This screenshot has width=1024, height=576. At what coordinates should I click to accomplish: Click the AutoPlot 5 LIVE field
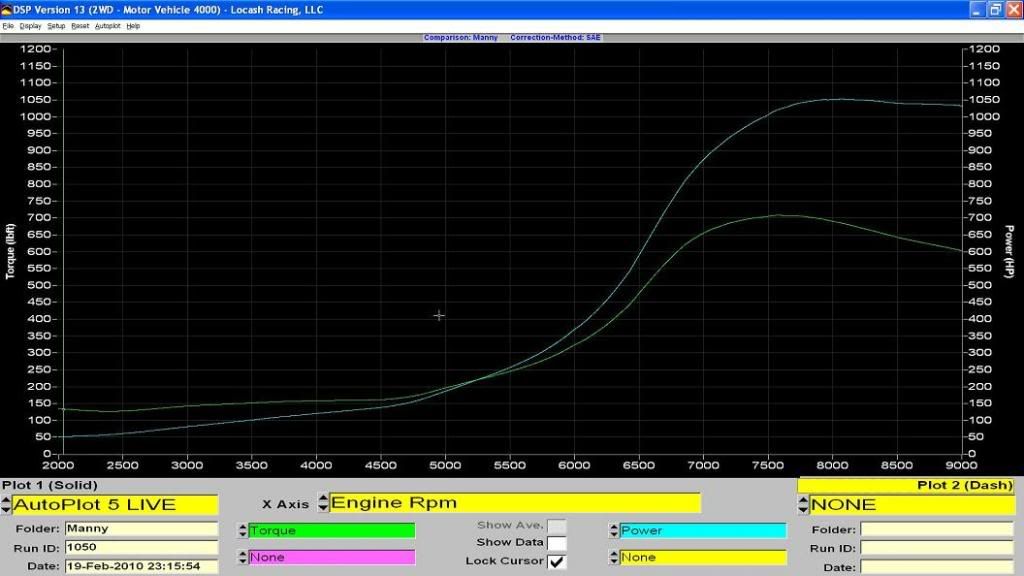(x=115, y=505)
